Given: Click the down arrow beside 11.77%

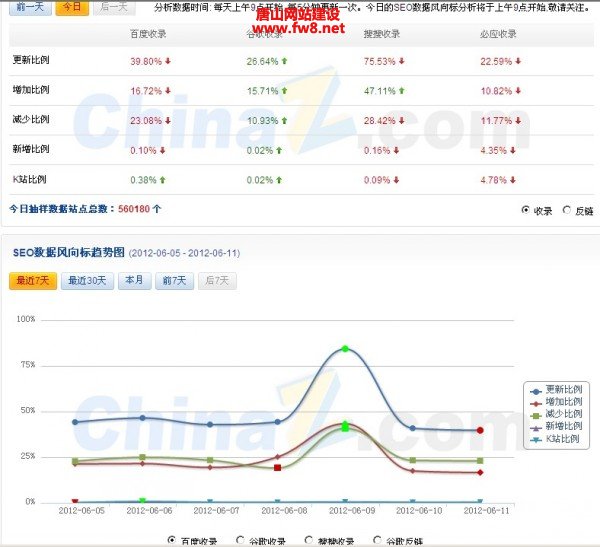Looking at the screenshot, I should 518,121.
